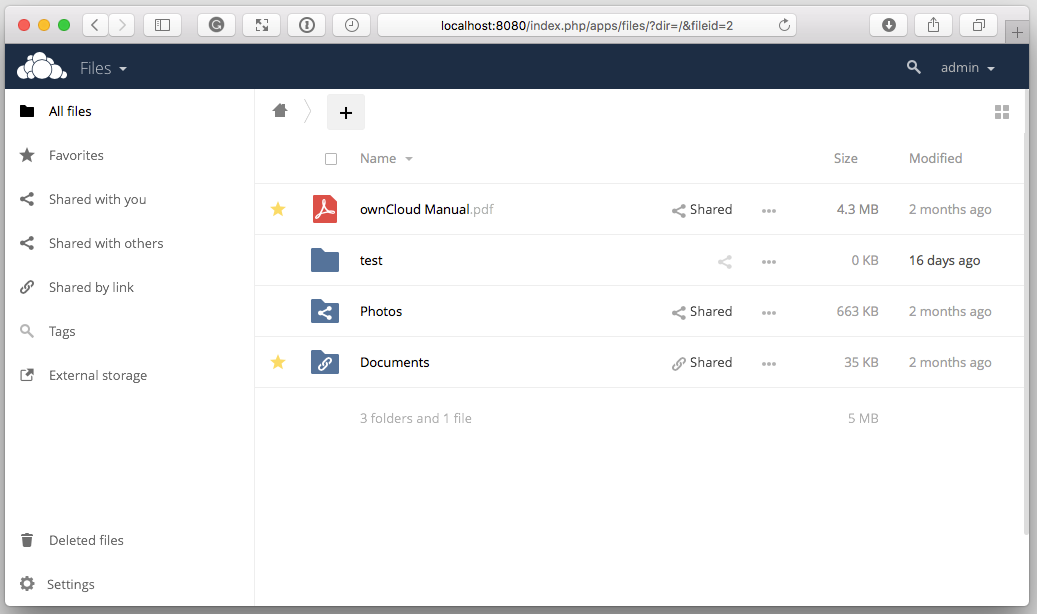The height and width of the screenshot is (614, 1037).
Task: Open the search magnifier in header
Action: coord(913,67)
